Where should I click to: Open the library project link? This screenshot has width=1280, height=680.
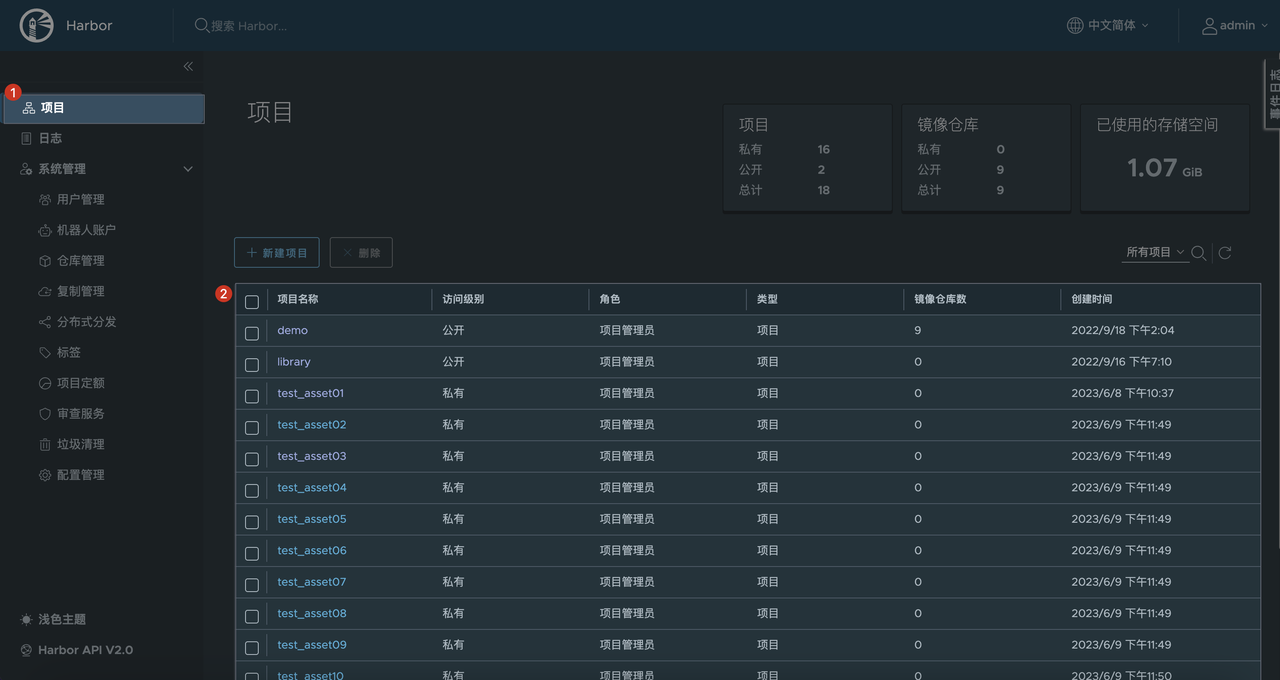pos(294,362)
